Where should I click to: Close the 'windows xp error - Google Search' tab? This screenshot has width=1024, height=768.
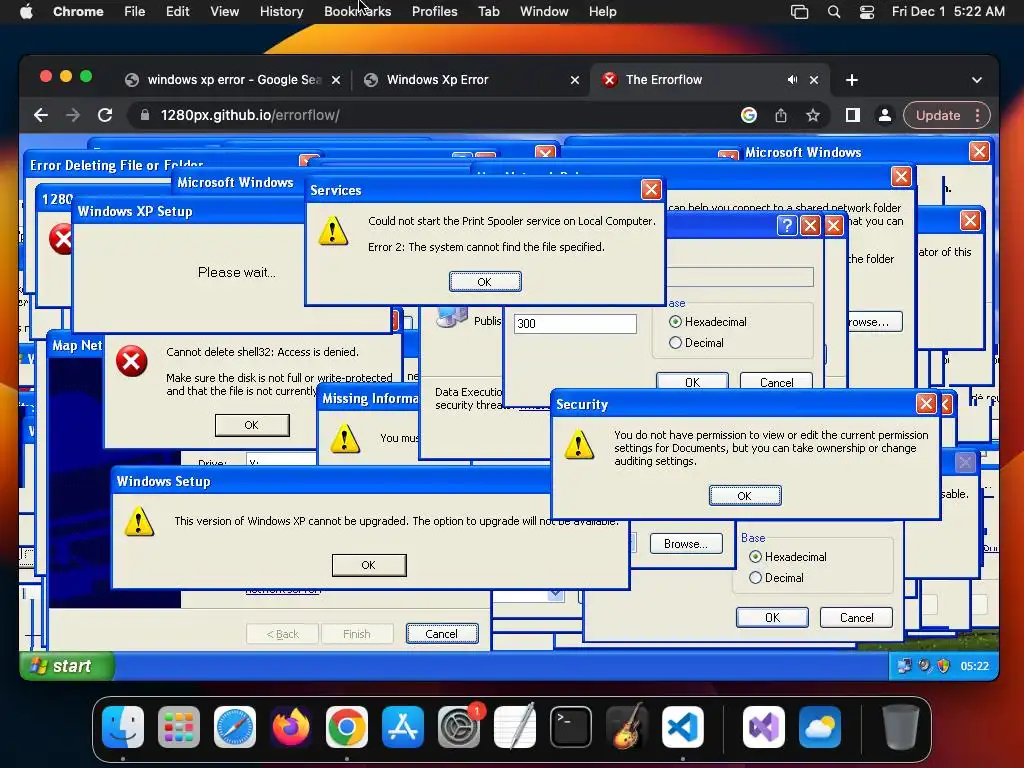[x=336, y=80]
